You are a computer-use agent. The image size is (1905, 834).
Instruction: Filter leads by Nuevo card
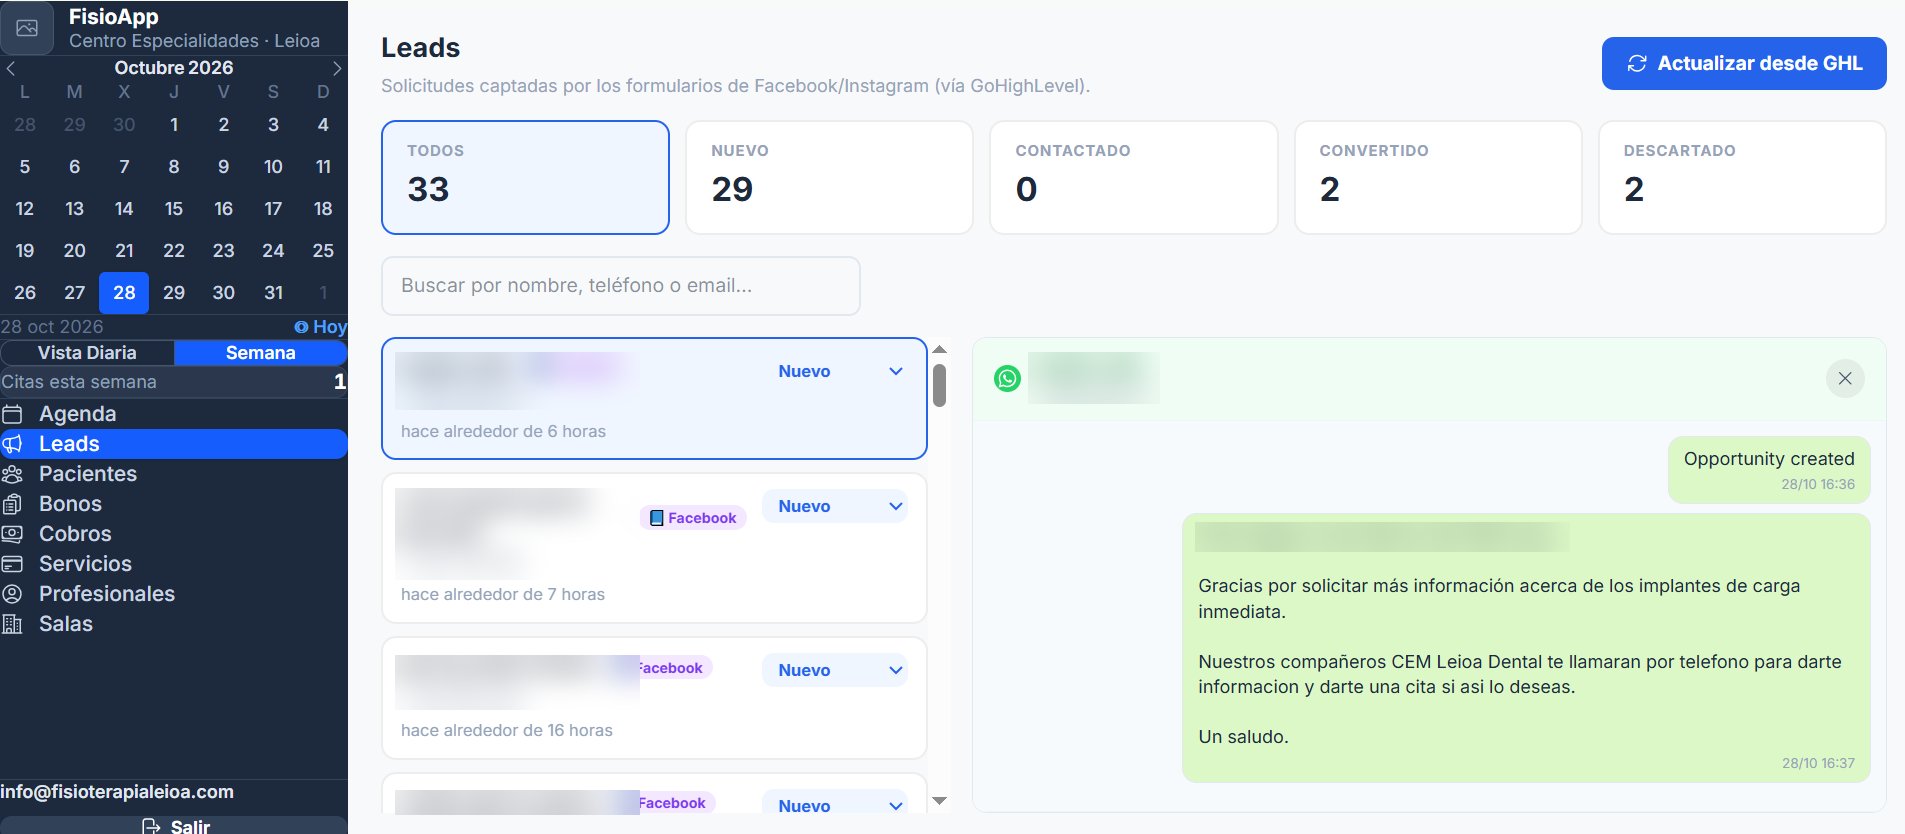829,177
